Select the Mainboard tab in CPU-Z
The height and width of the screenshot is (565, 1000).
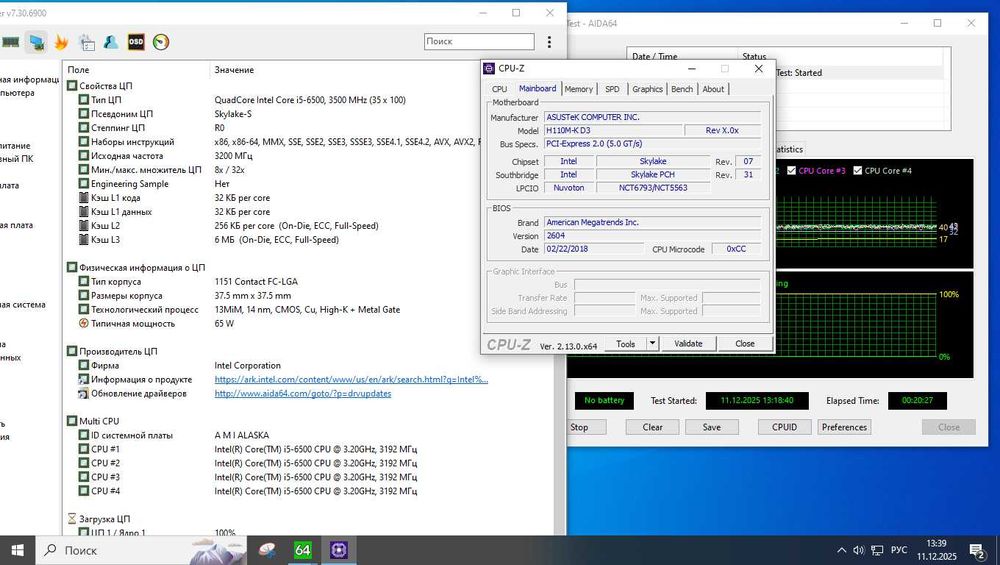click(x=537, y=89)
